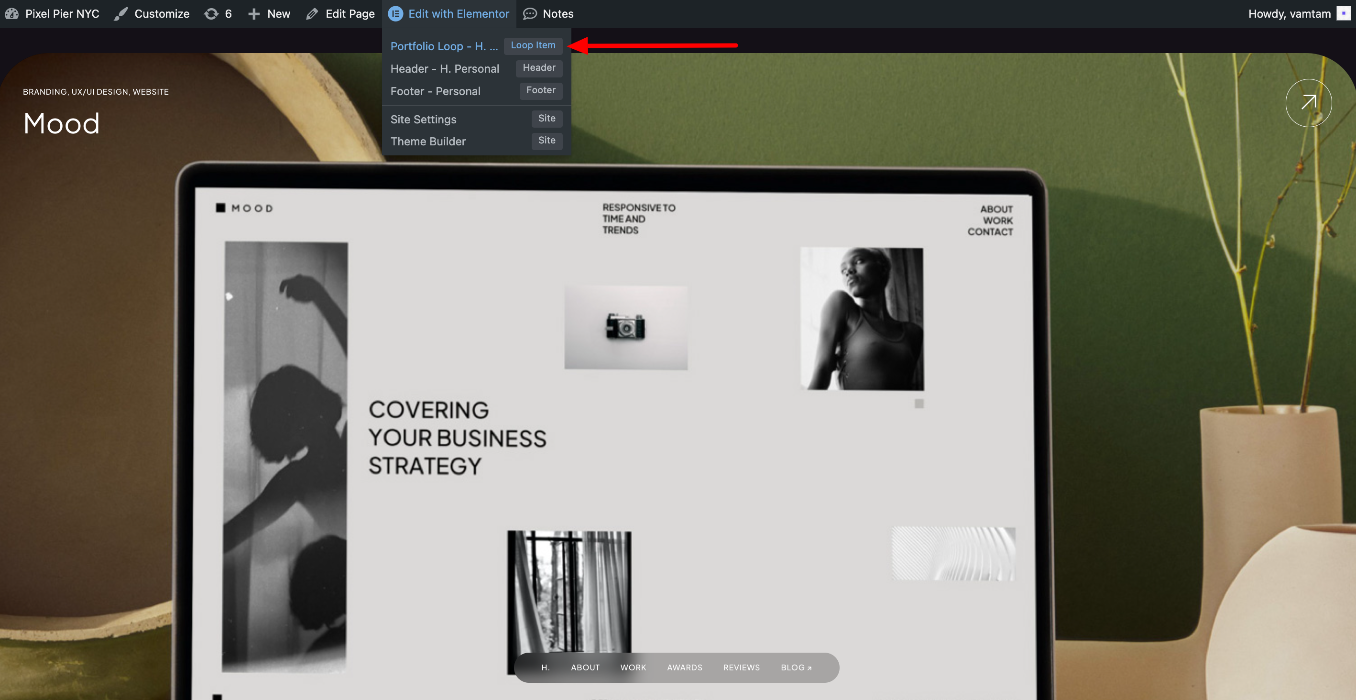Screen dimensions: 1356x700
Task: Click the camera photo thumbnail in the mockup
Action: tap(626, 327)
